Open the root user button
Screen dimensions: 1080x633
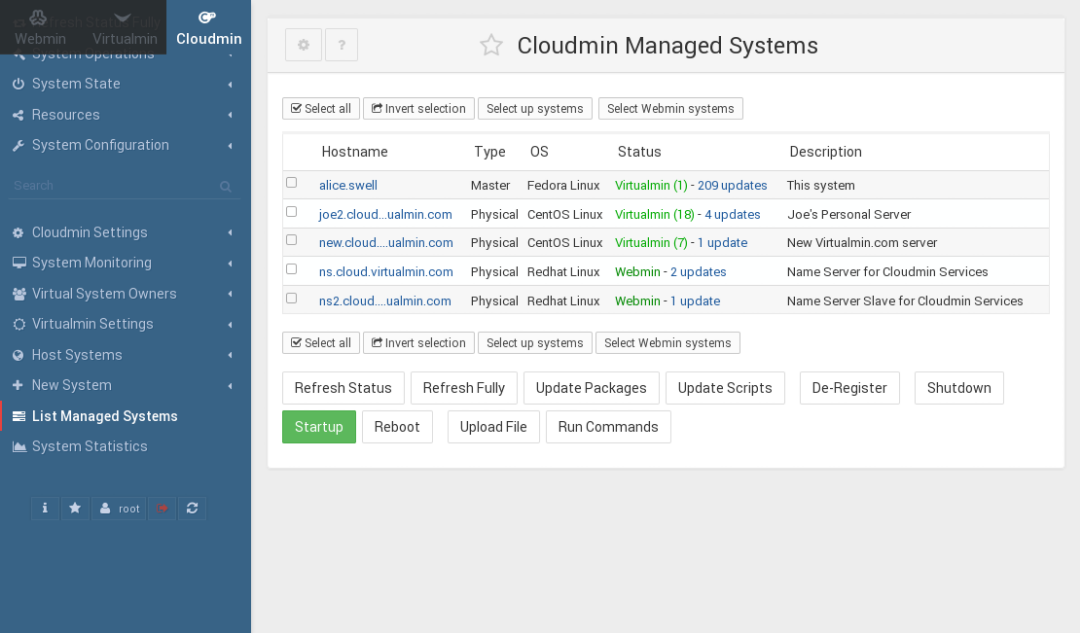[x=119, y=508]
